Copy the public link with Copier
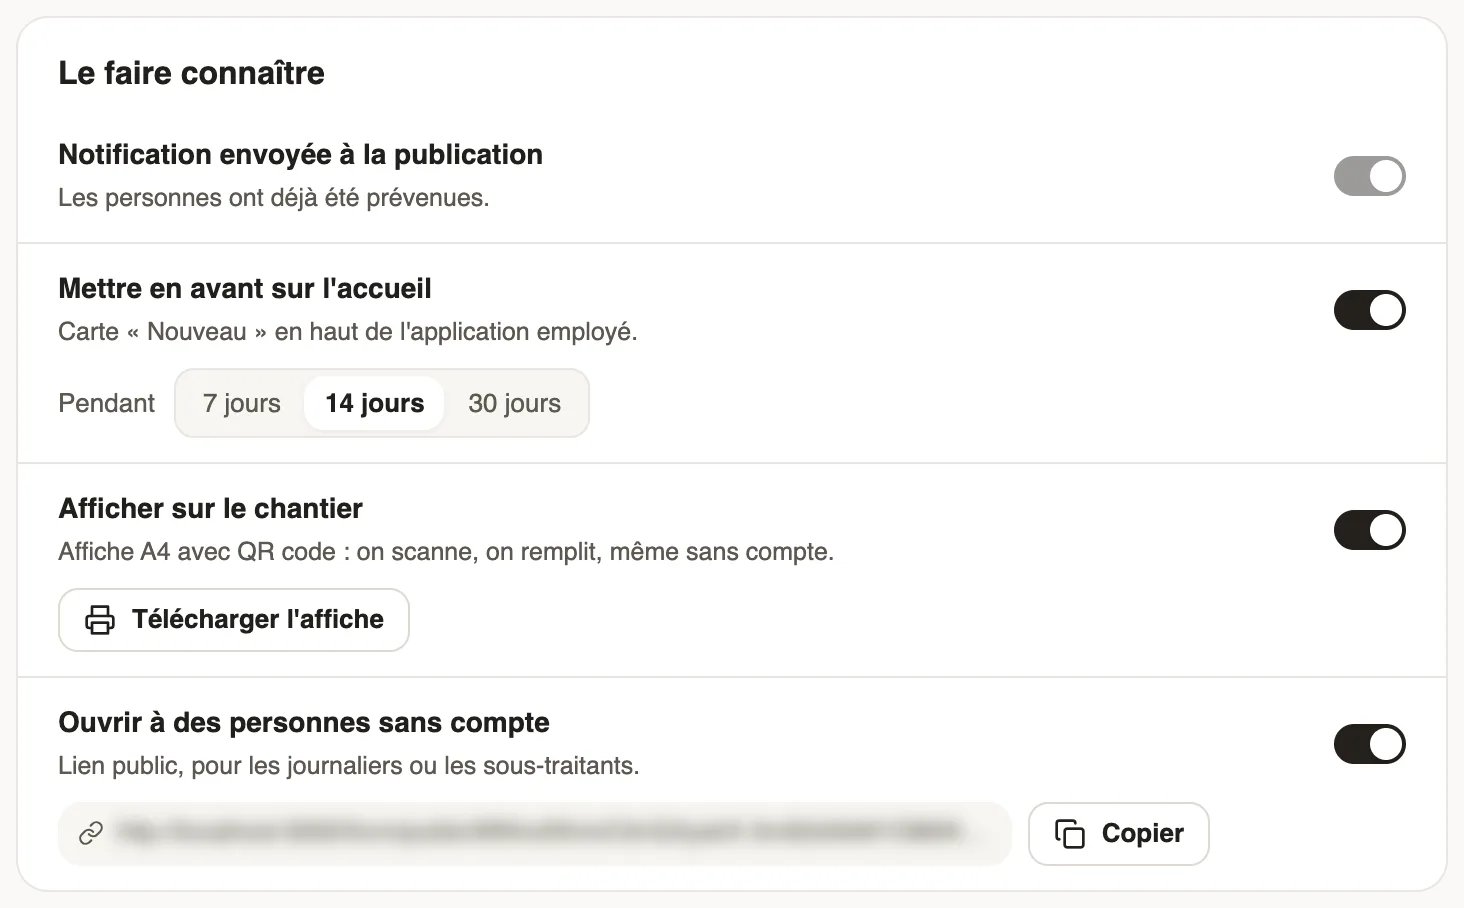1464x908 pixels. tap(1118, 834)
